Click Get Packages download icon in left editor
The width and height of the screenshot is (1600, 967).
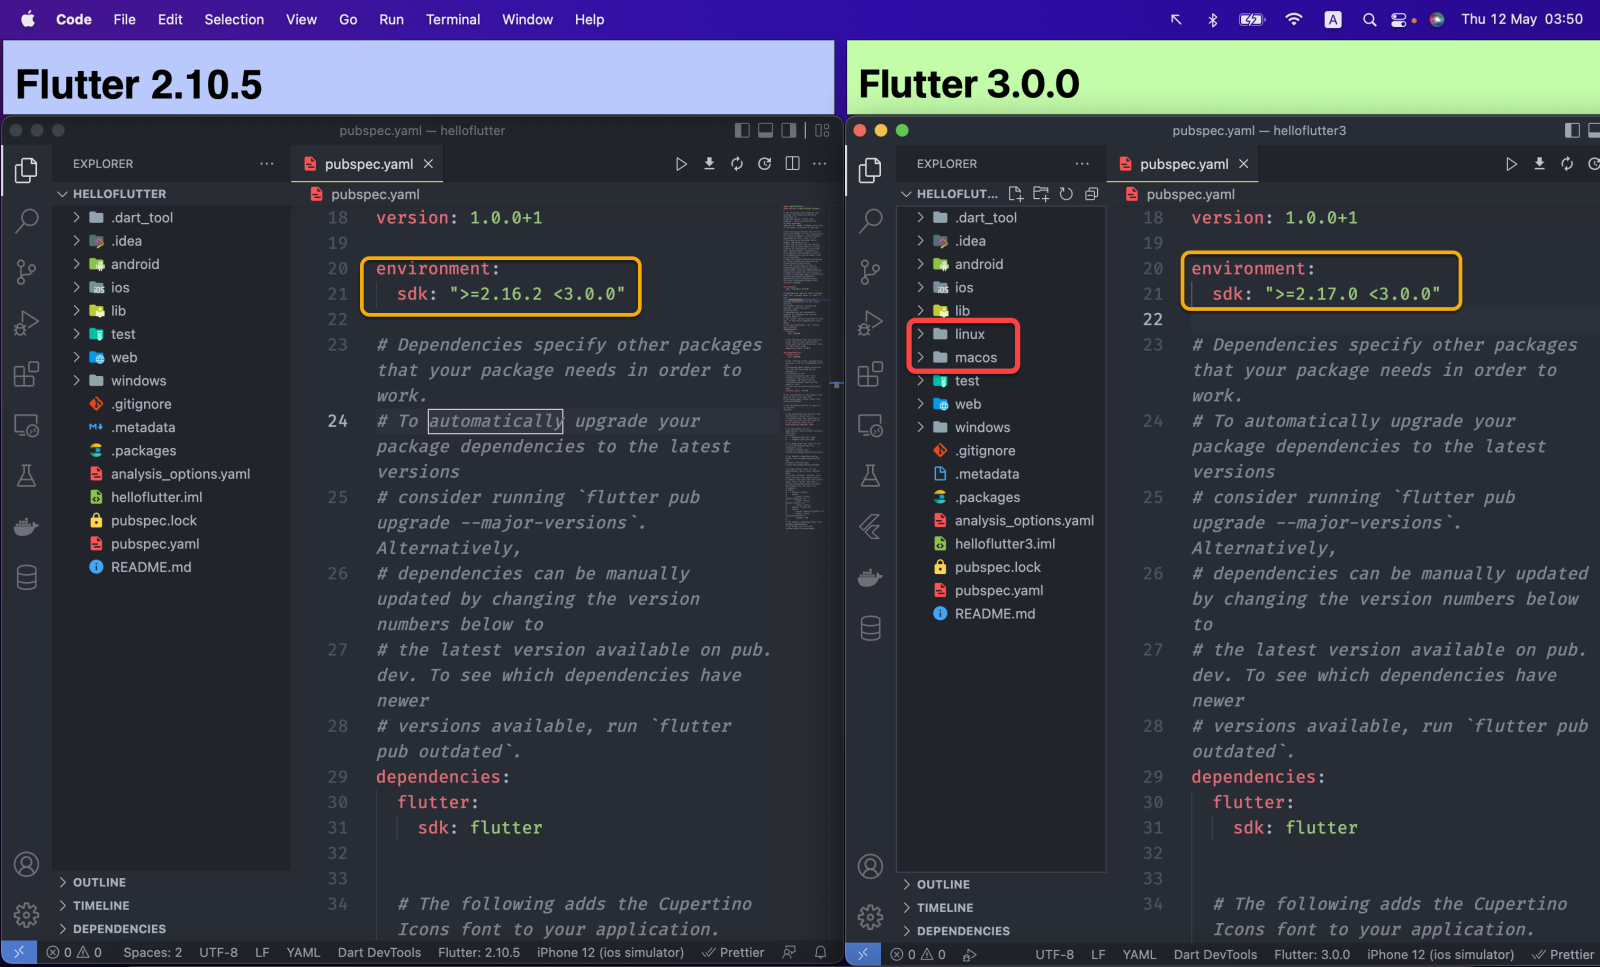(x=709, y=164)
